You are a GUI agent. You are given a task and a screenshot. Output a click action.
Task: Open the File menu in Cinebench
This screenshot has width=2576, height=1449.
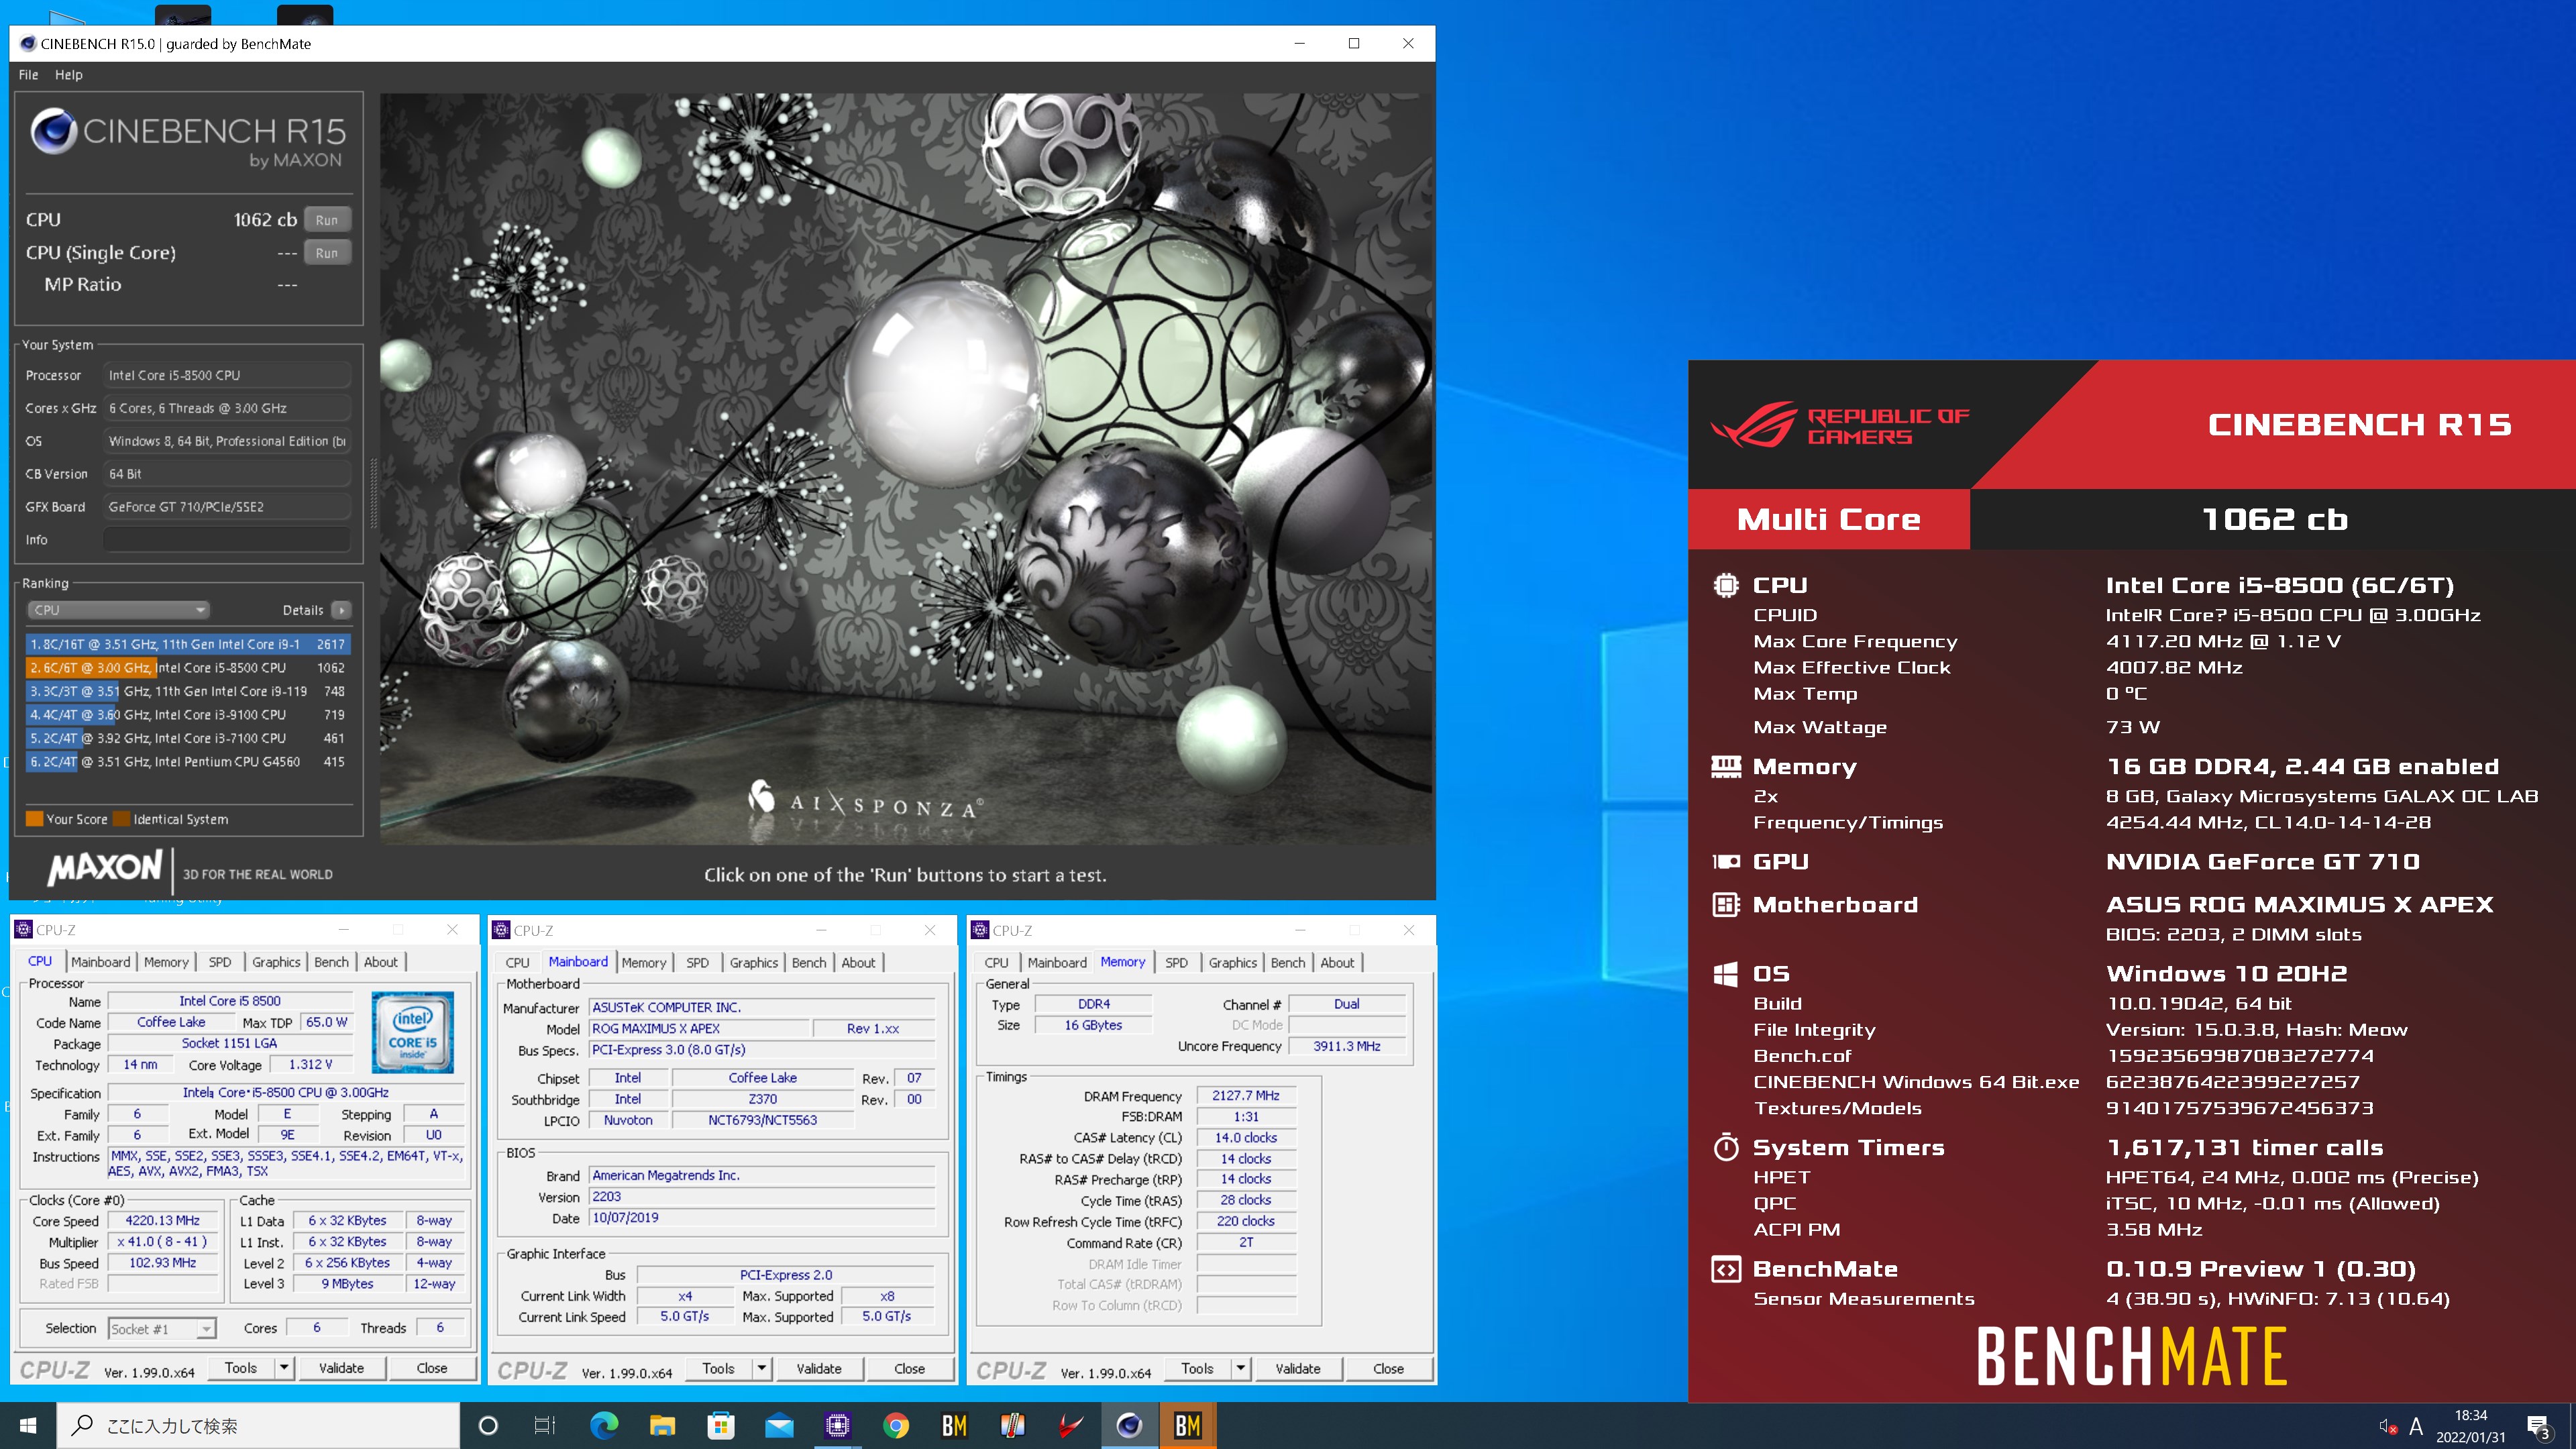pyautogui.click(x=28, y=75)
